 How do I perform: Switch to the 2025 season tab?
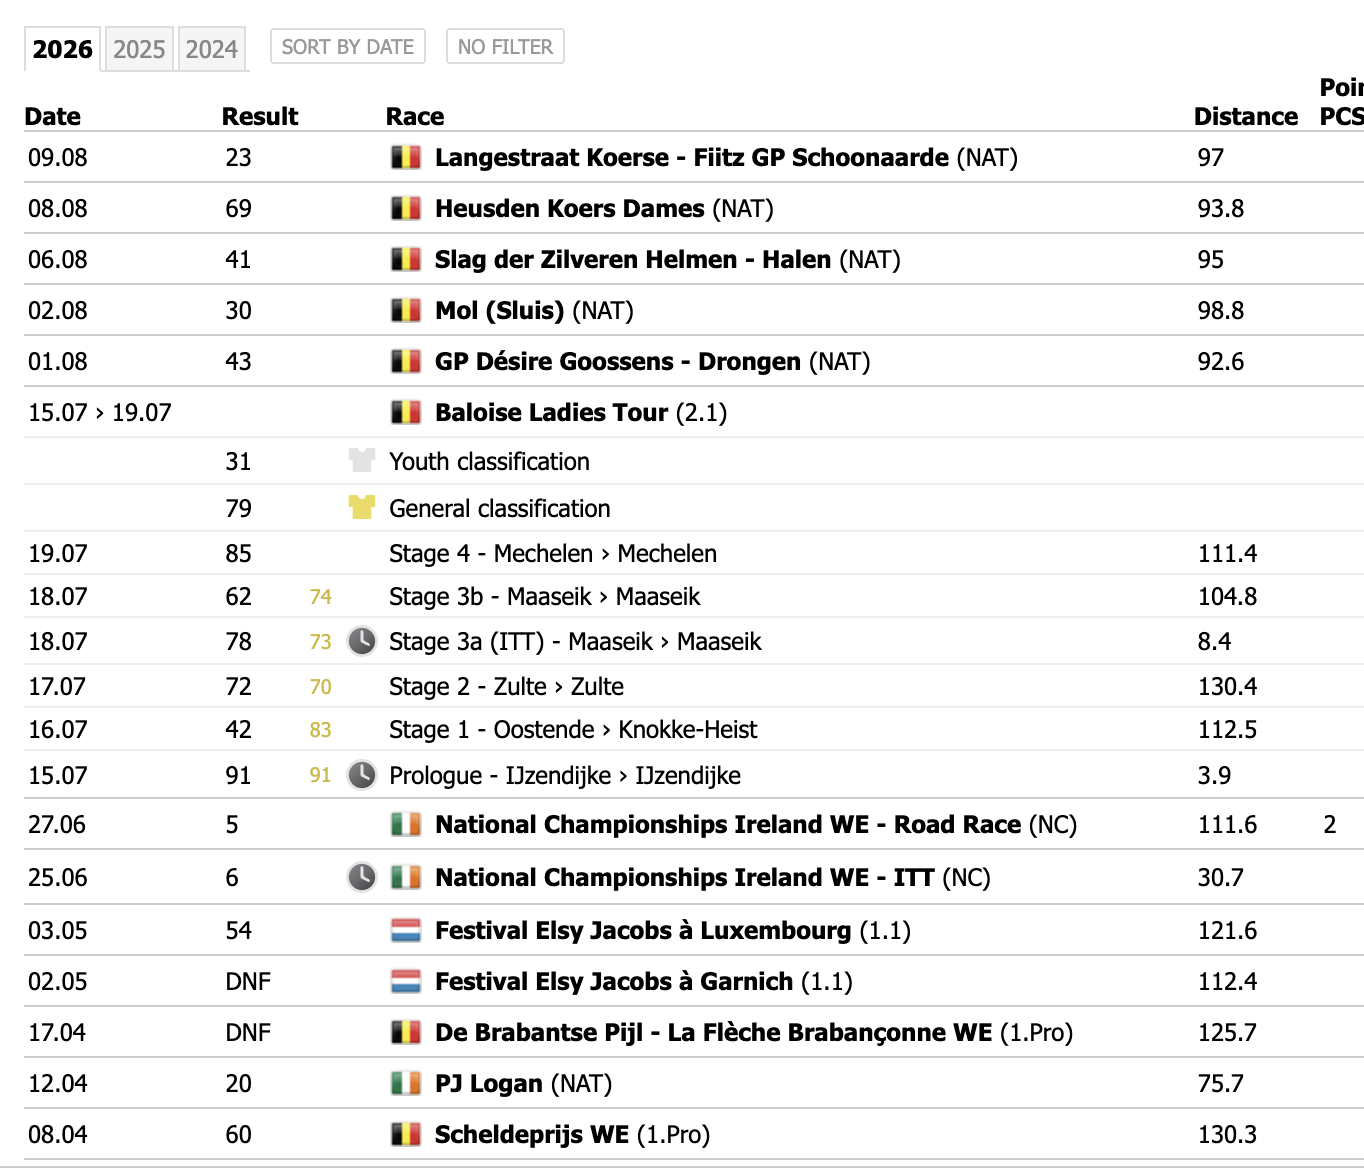pos(139,49)
